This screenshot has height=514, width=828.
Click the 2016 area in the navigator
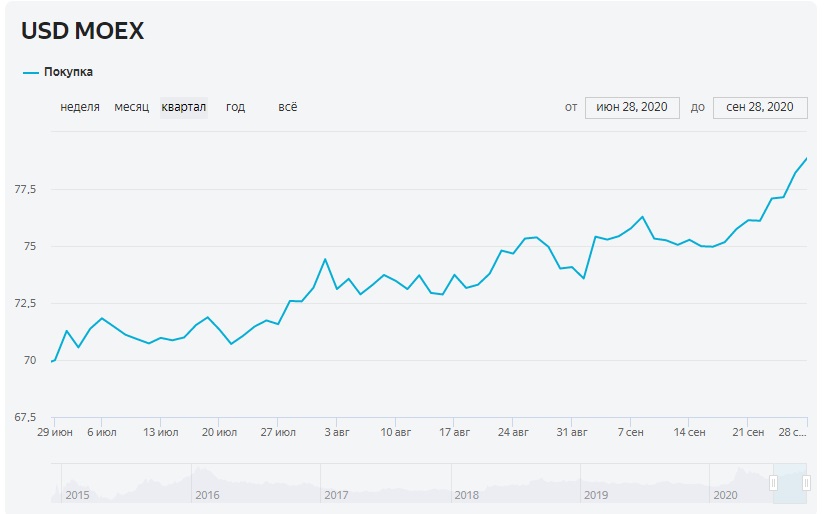(x=207, y=494)
